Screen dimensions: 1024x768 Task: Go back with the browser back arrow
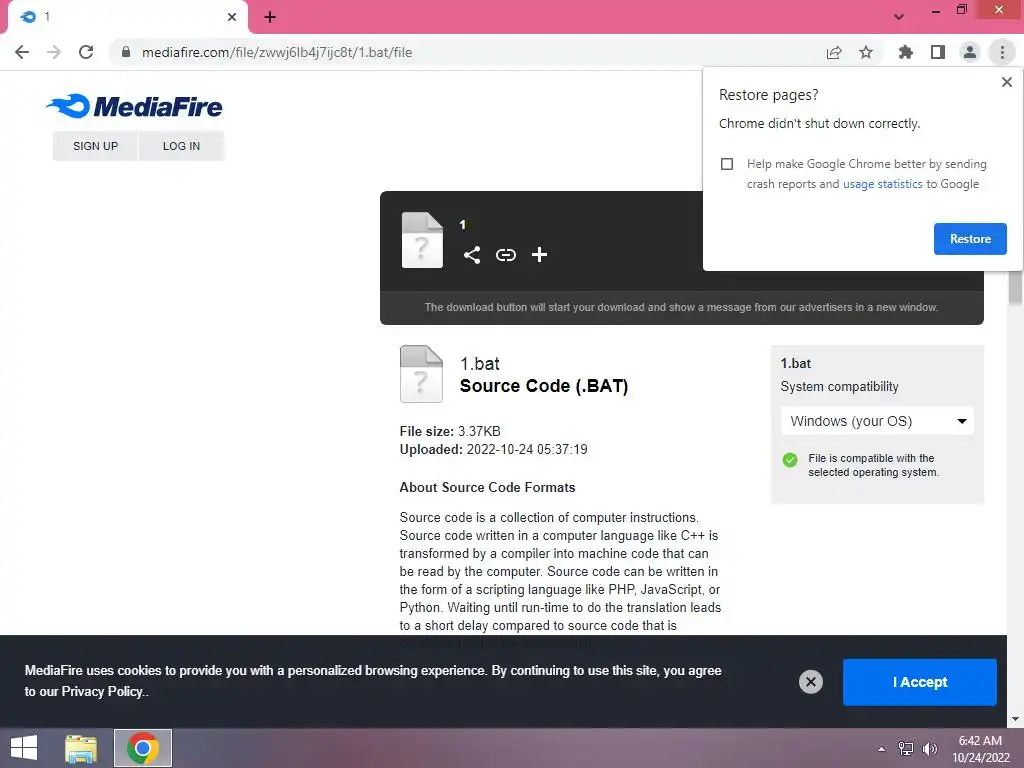click(22, 52)
